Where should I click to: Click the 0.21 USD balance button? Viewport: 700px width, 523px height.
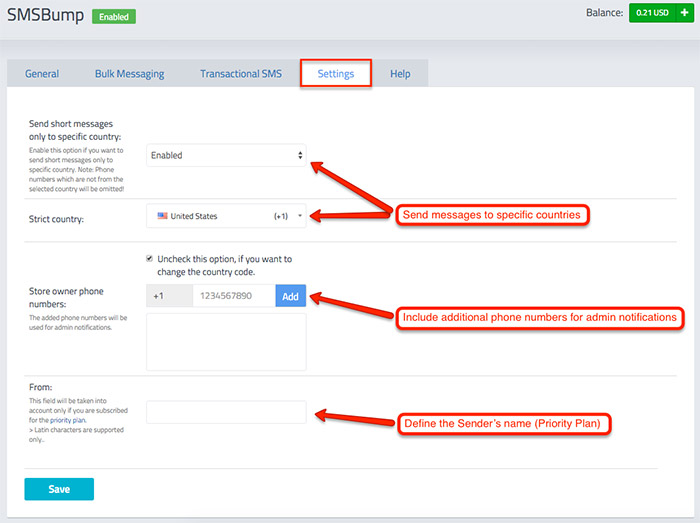point(652,12)
